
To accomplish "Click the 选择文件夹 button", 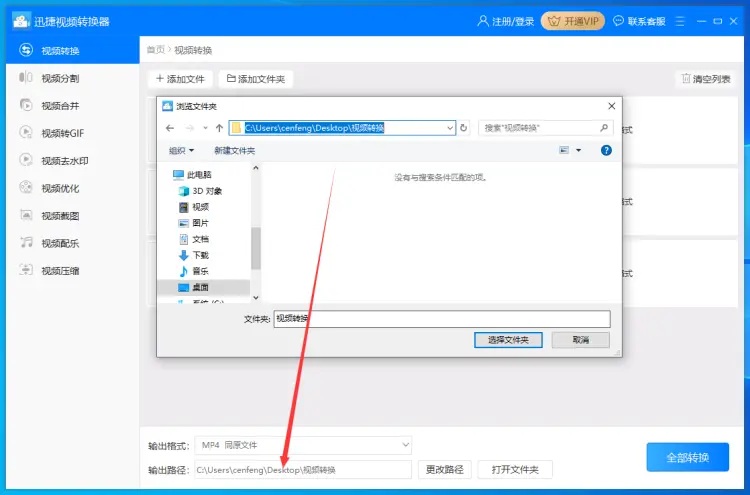I will pos(508,340).
